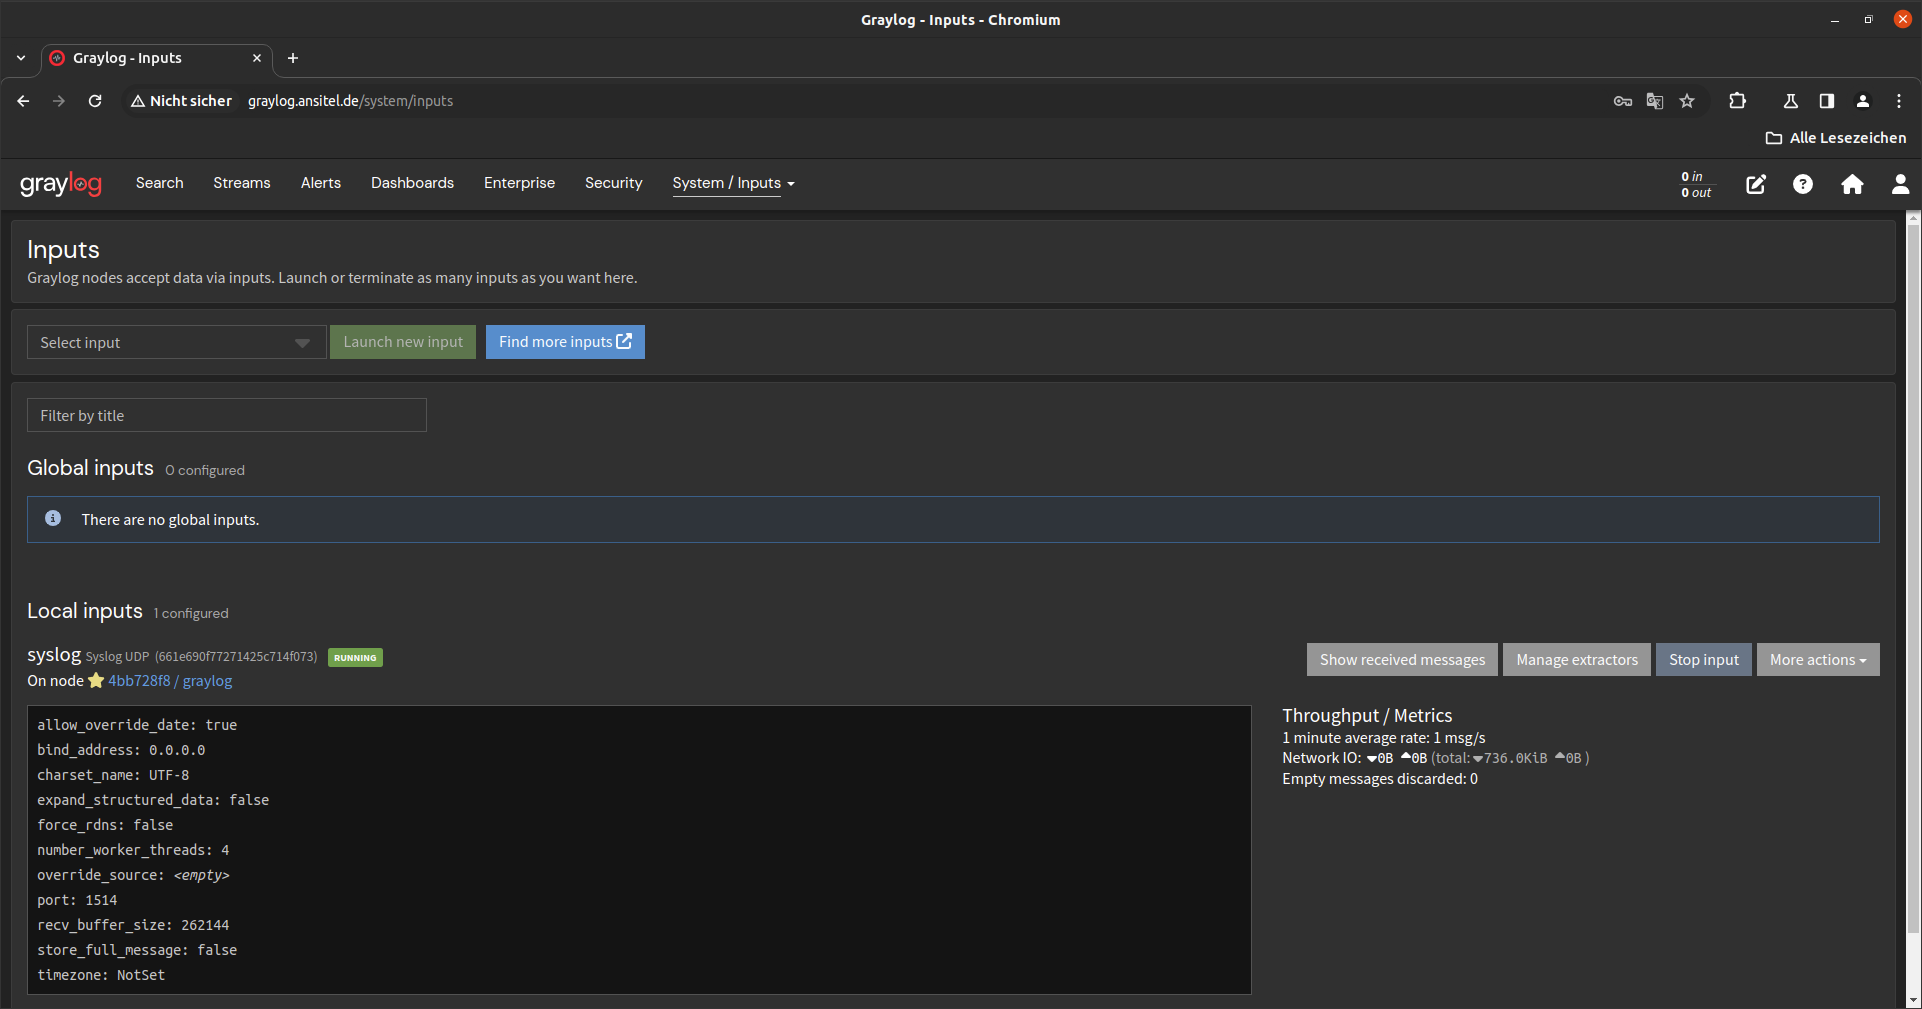Open the Select input dropdown
The width and height of the screenshot is (1922, 1009).
click(x=176, y=342)
